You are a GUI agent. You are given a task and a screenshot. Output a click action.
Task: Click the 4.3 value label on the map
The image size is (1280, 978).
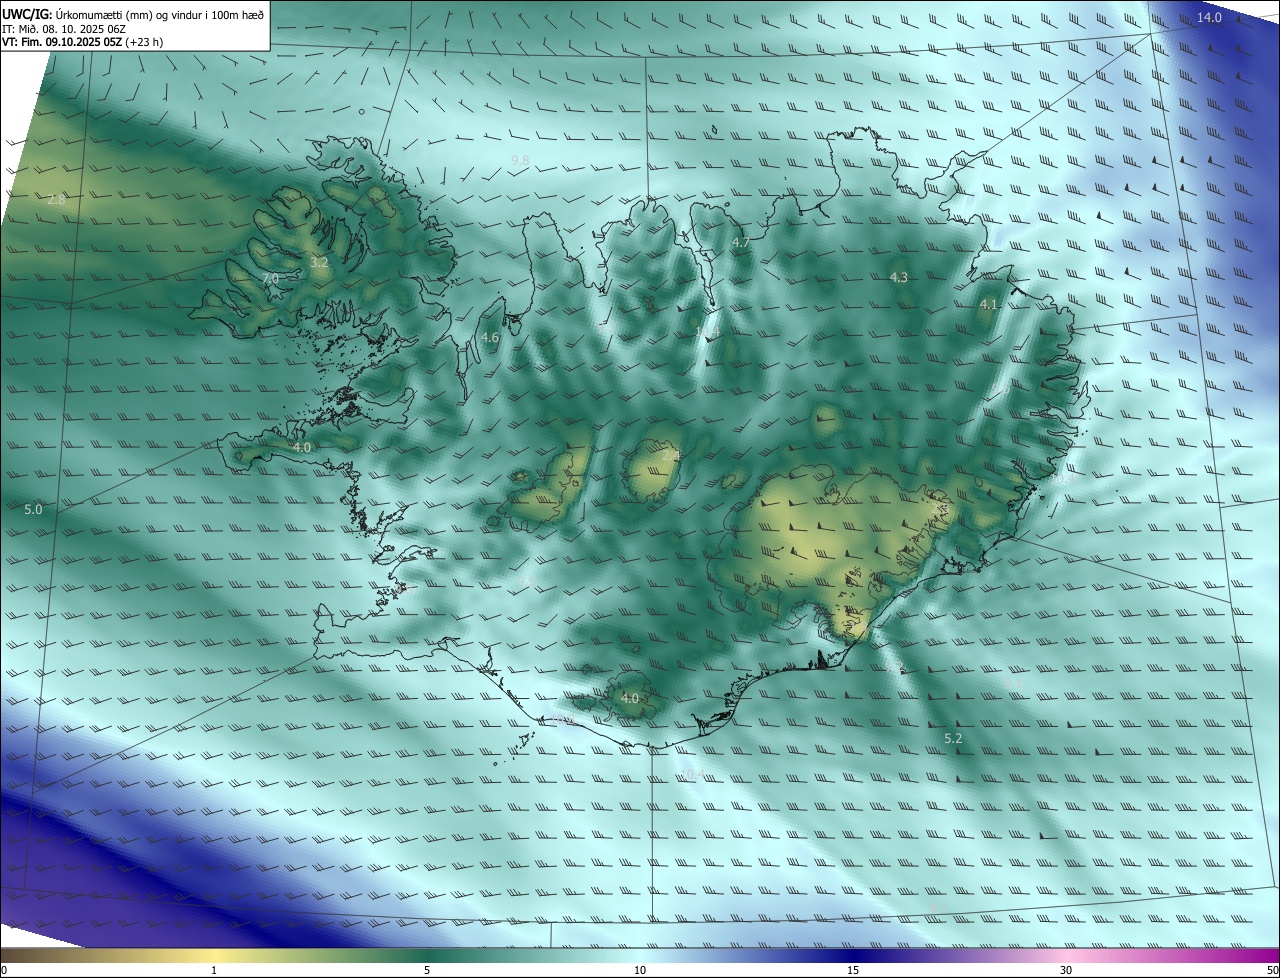(899, 277)
